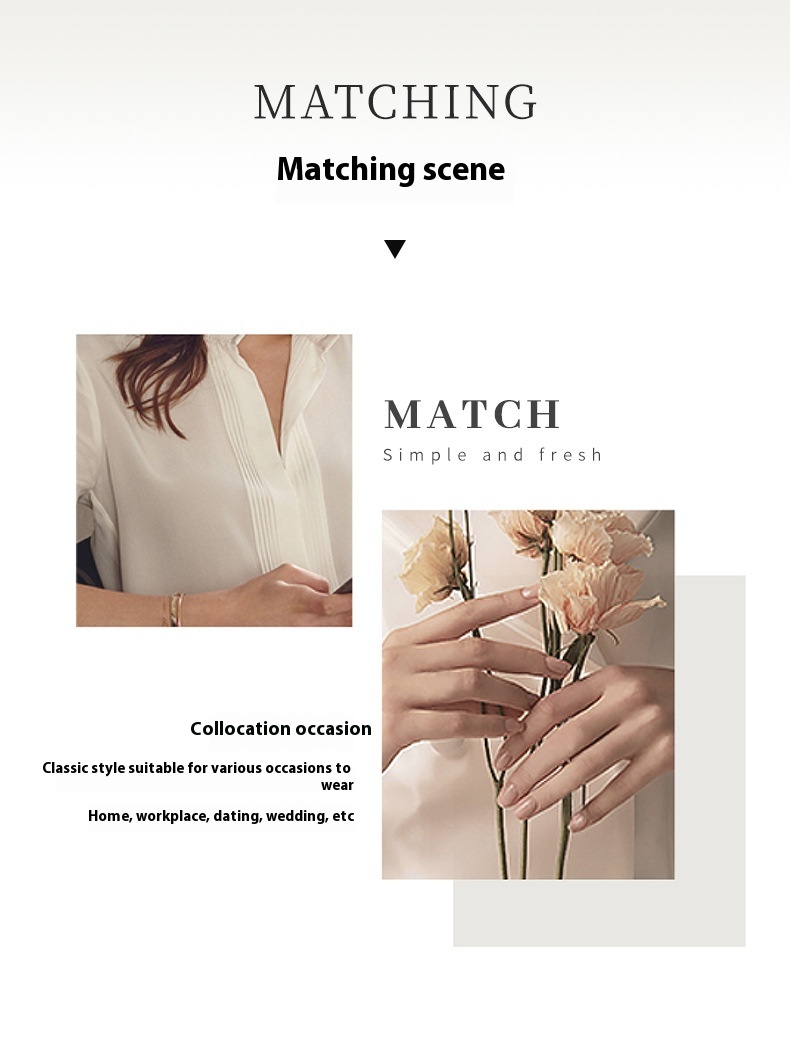Screen dimensions: 790x1043
Task: Select the 'Collocation occasion' heading
Action: coord(281,728)
